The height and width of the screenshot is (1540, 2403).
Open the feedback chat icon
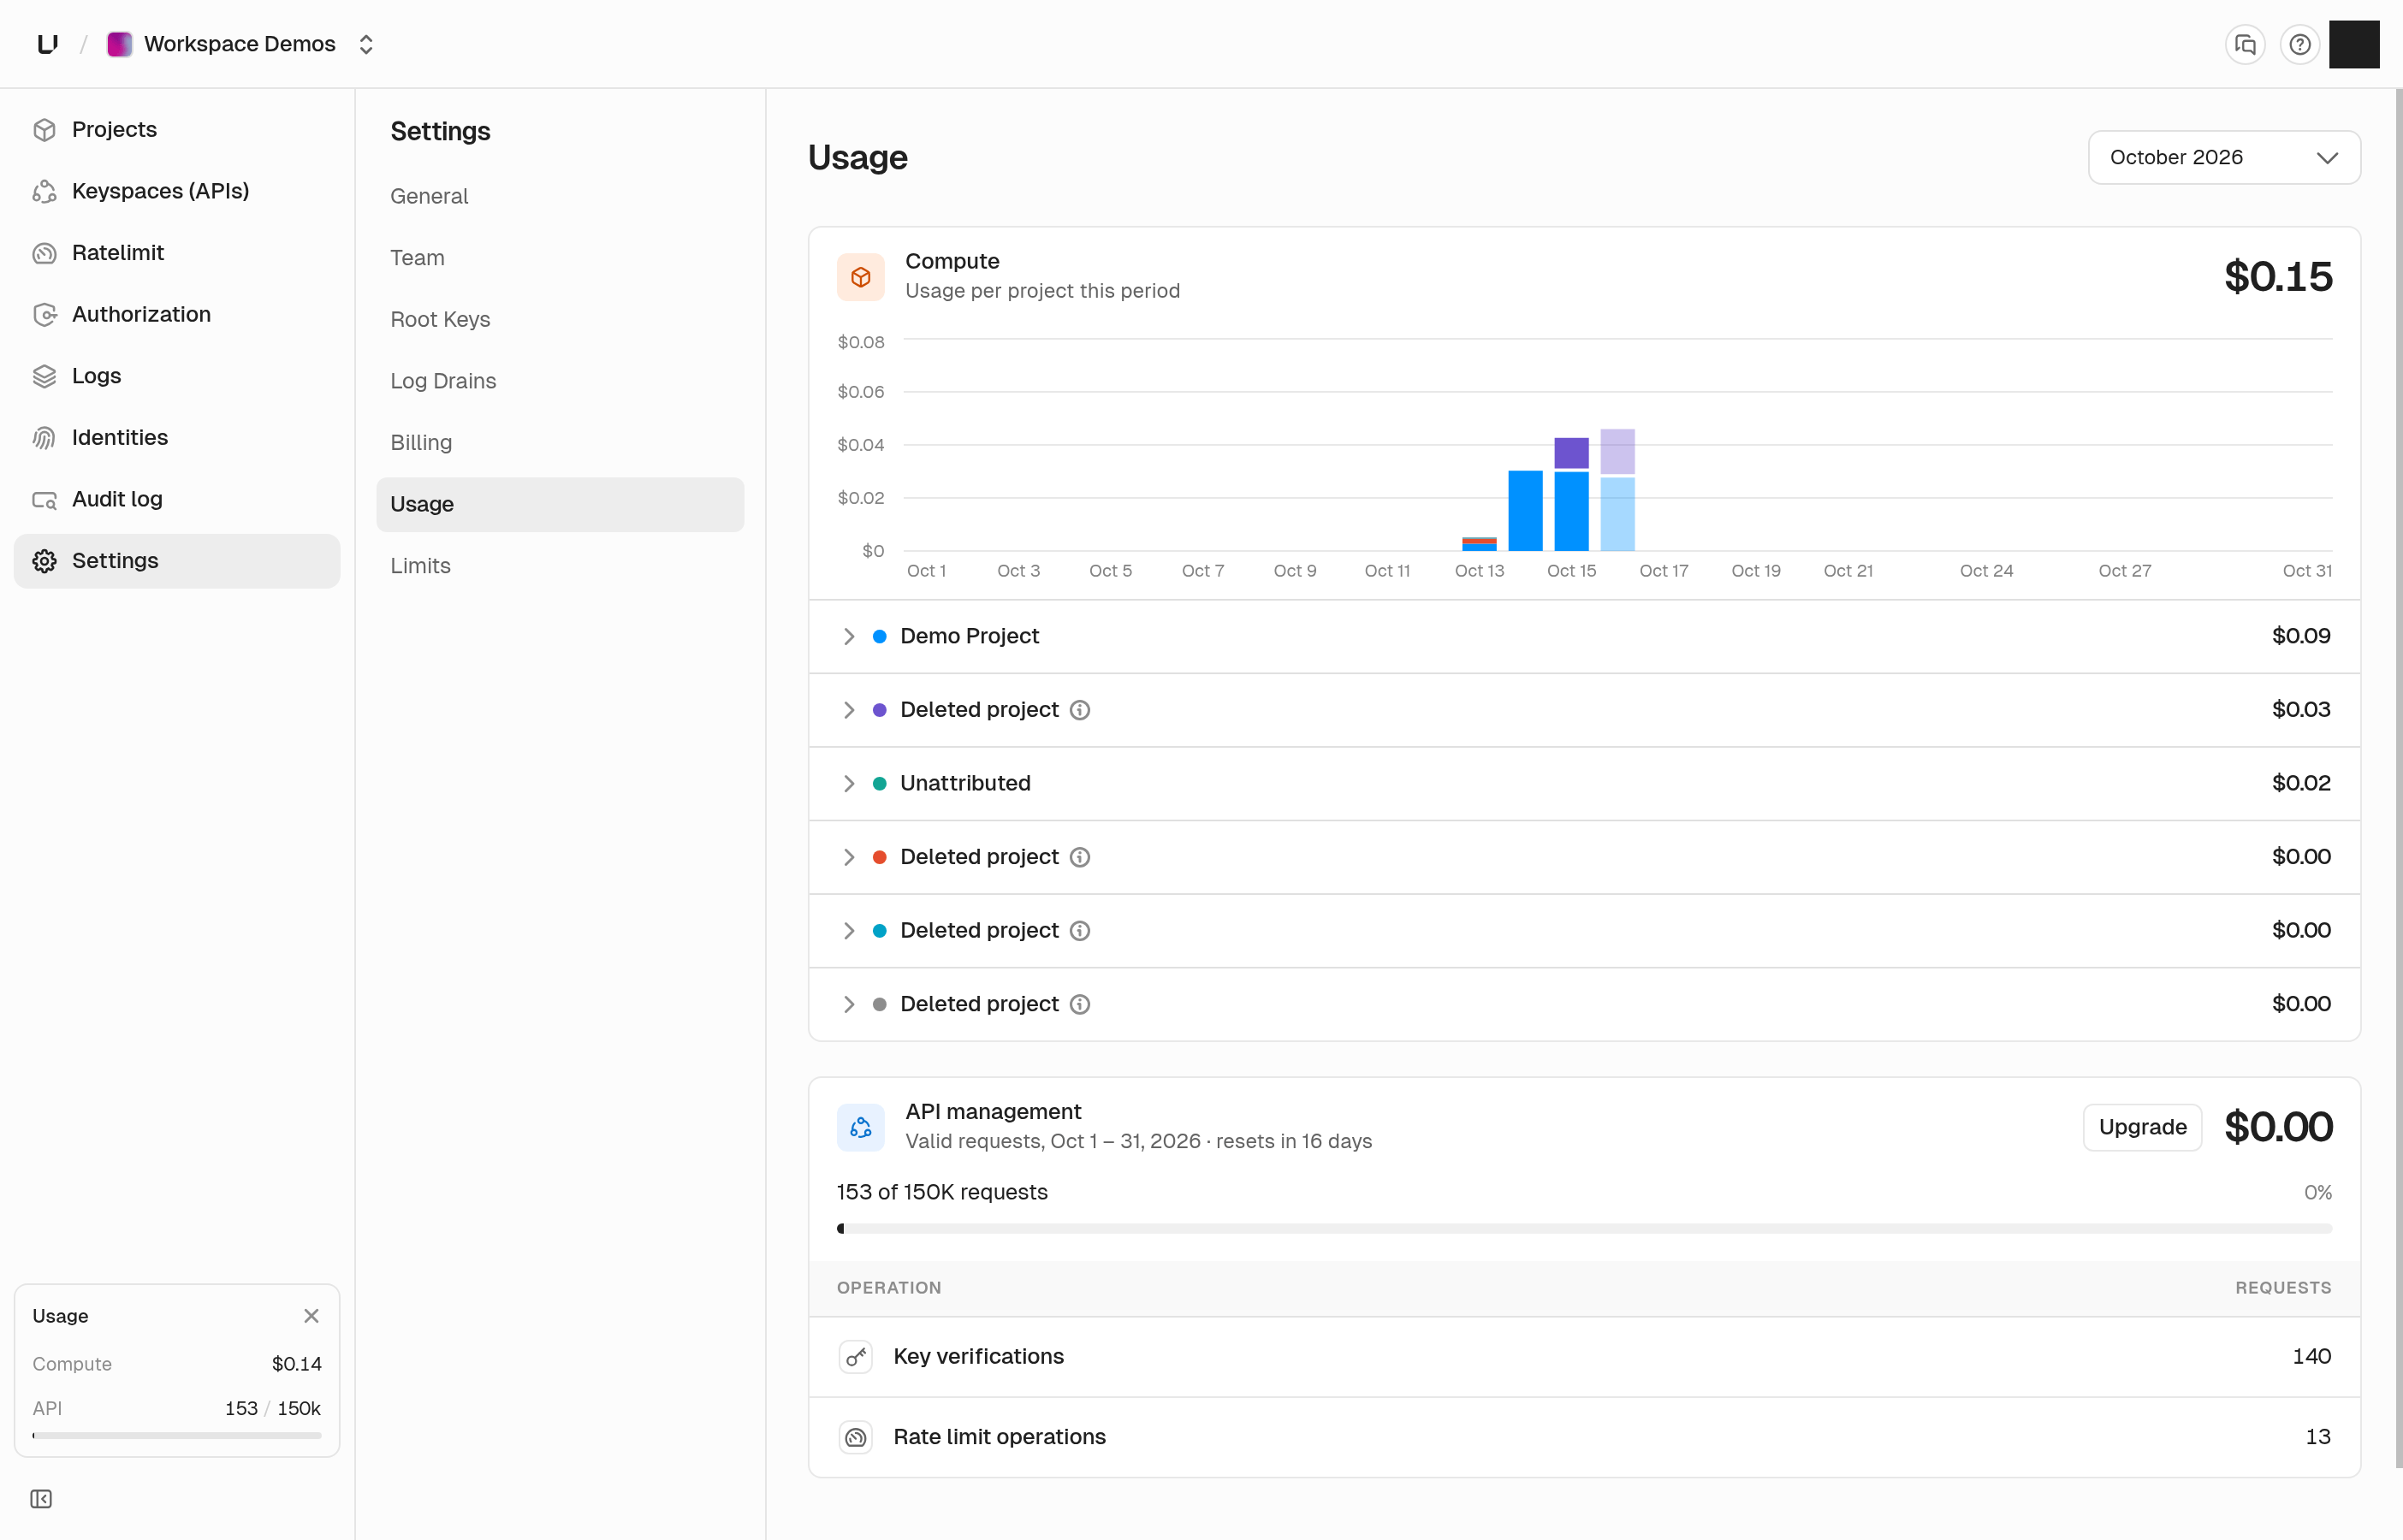tap(2245, 44)
